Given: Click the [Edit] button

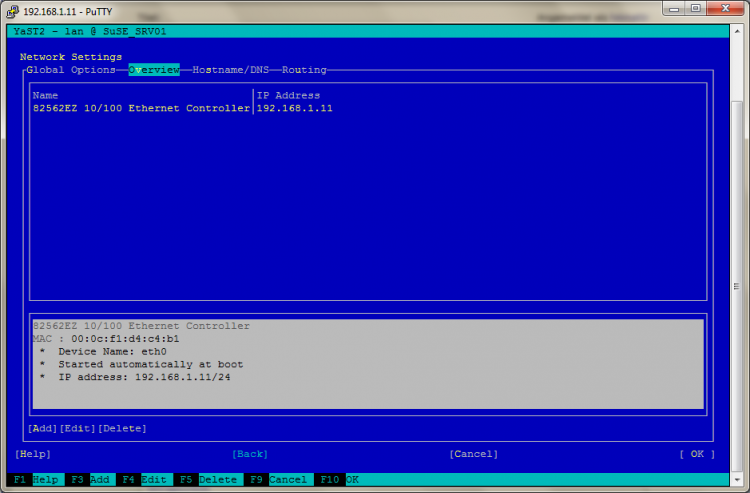Looking at the screenshot, I should tap(77, 428).
